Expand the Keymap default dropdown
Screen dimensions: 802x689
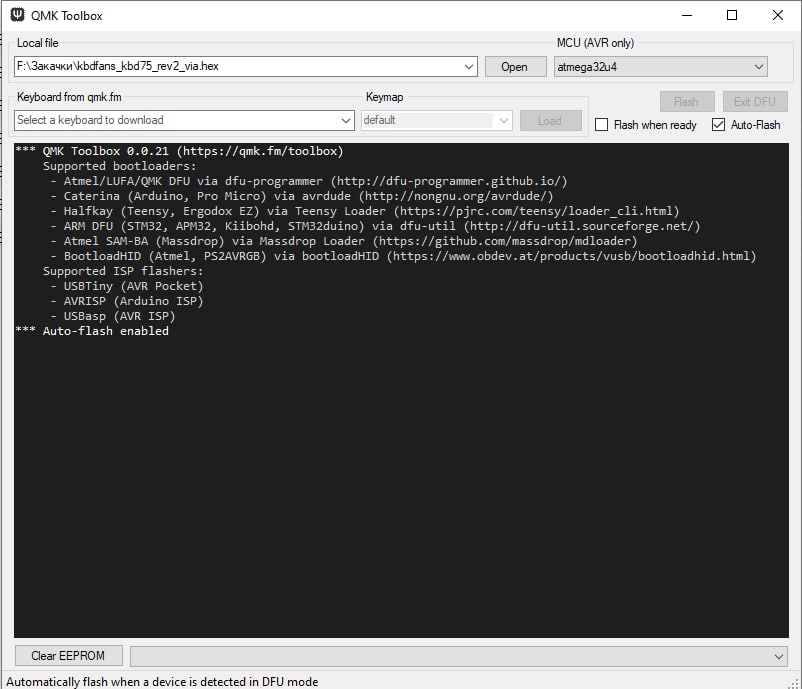point(504,121)
